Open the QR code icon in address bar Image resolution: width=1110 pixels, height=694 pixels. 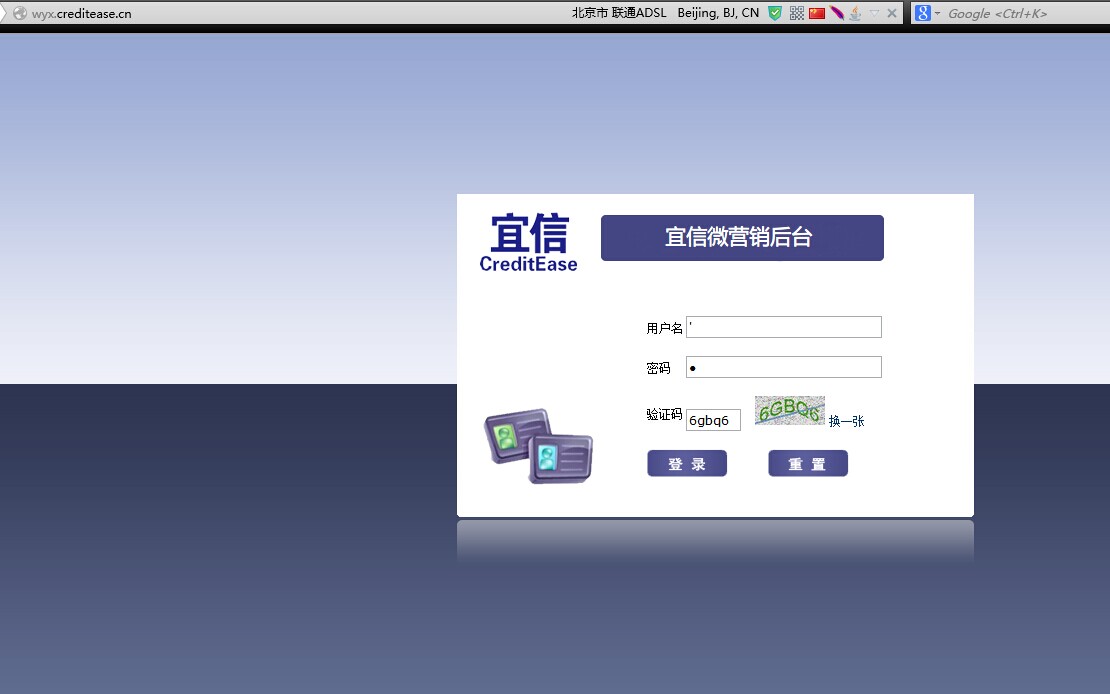(x=796, y=13)
